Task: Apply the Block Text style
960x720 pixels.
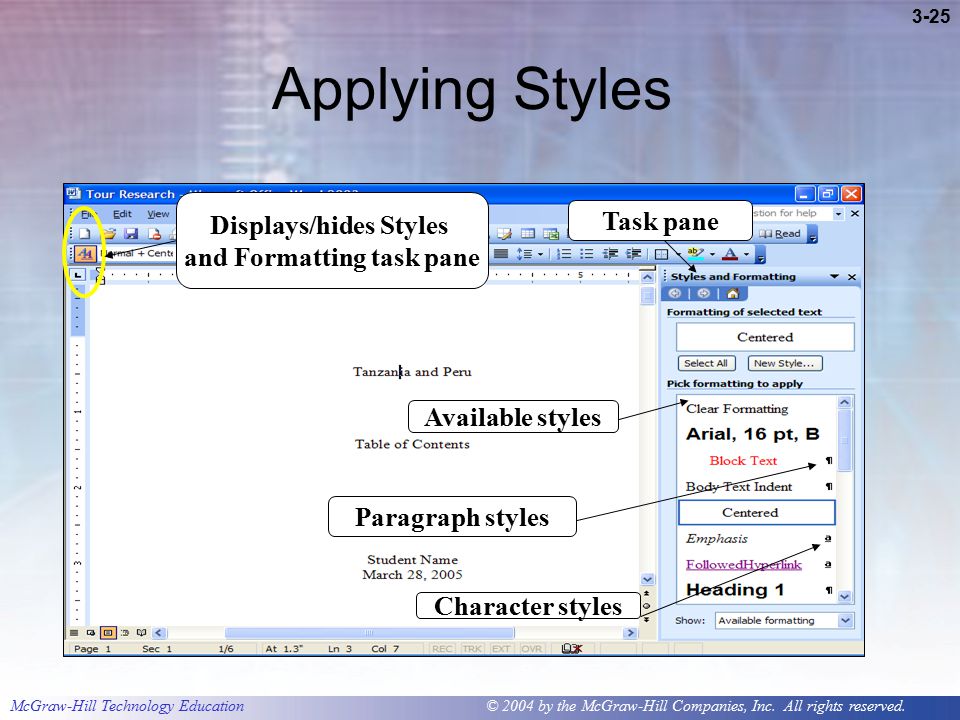Action: [757, 460]
